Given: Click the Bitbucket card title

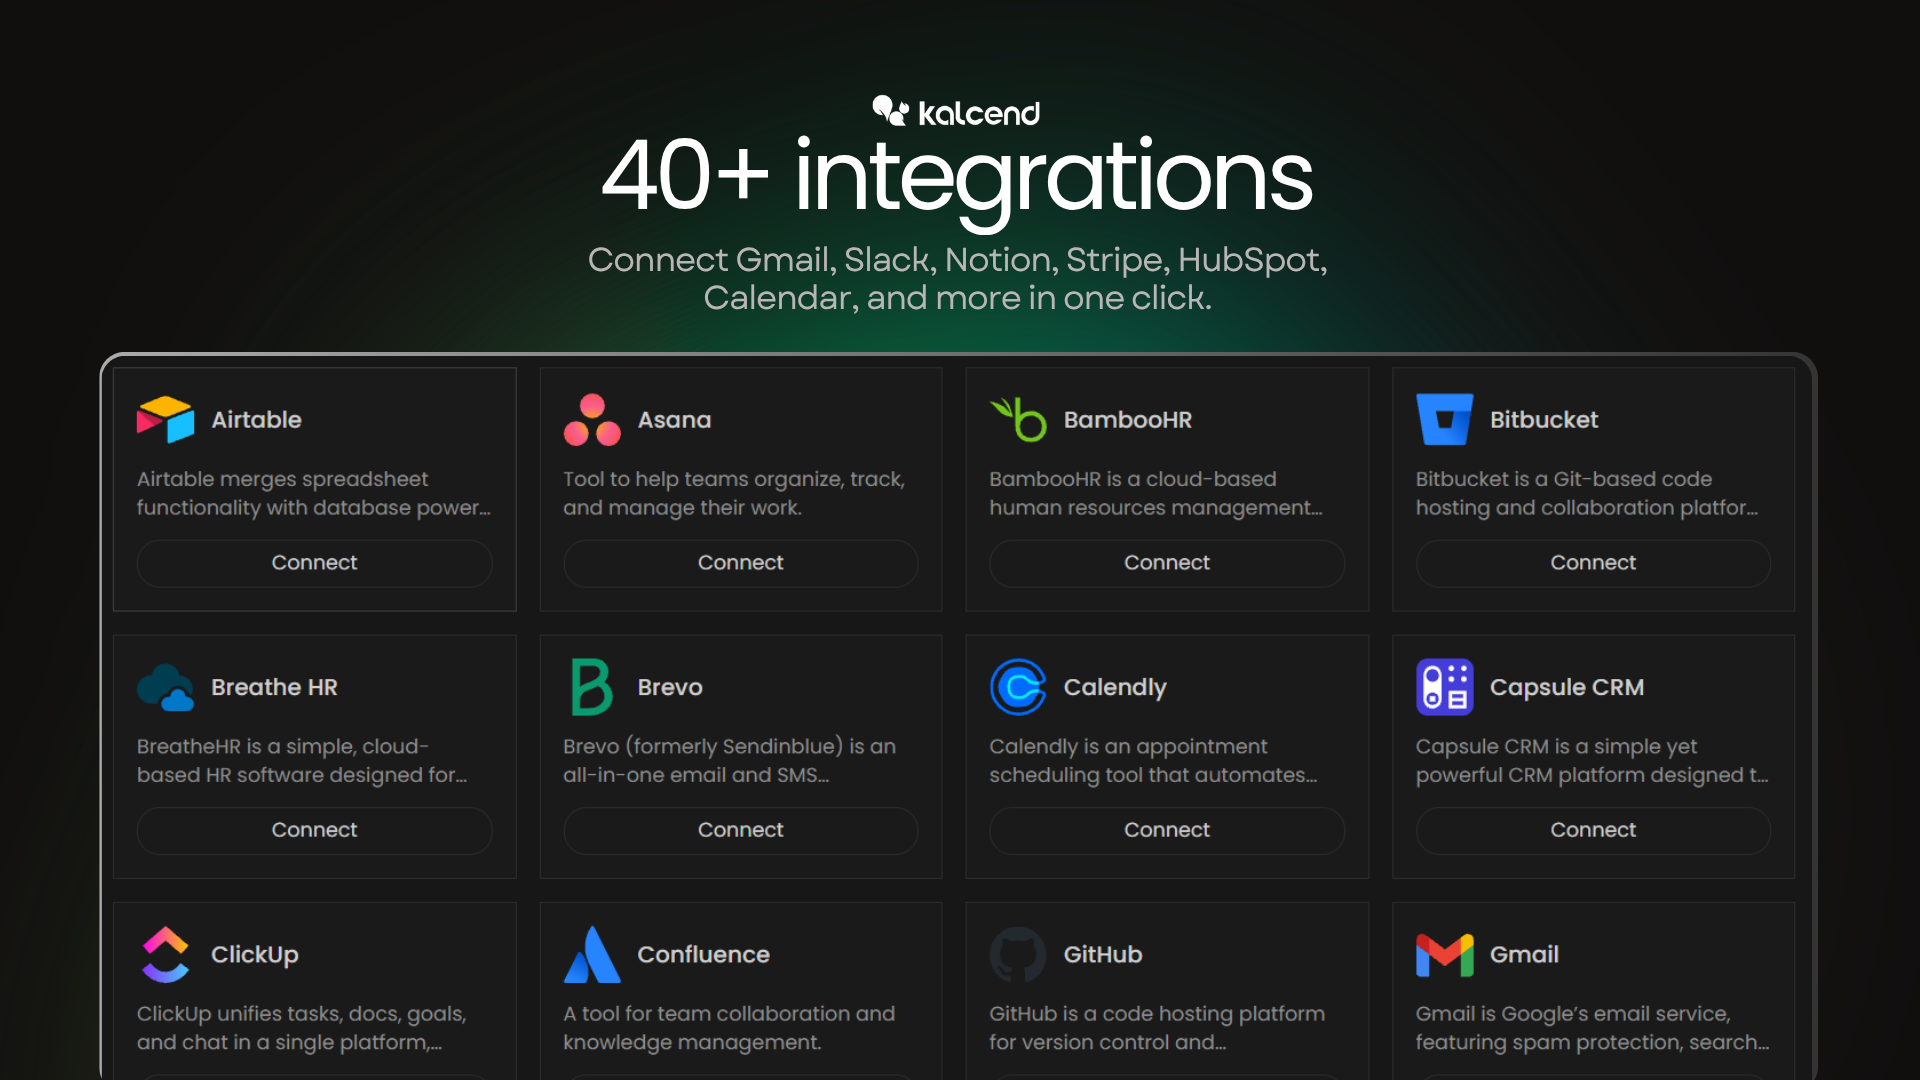Looking at the screenshot, I should [x=1543, y=420].
